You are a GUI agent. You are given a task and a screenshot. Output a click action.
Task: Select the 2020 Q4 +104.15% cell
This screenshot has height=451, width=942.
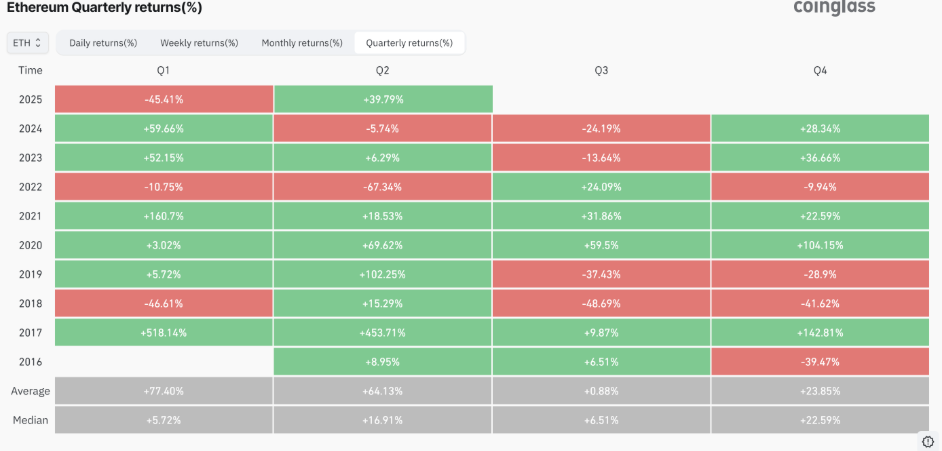[820, 245]
